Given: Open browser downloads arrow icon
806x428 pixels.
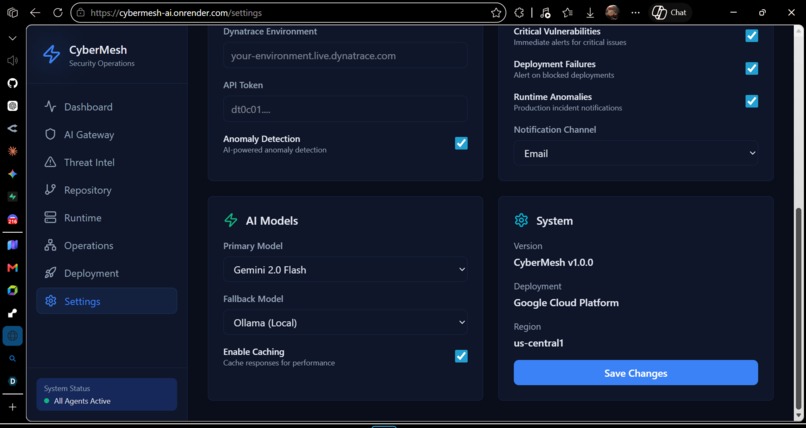Looking at the screenshot, I should pyautogui.click(x=590, y=13).
